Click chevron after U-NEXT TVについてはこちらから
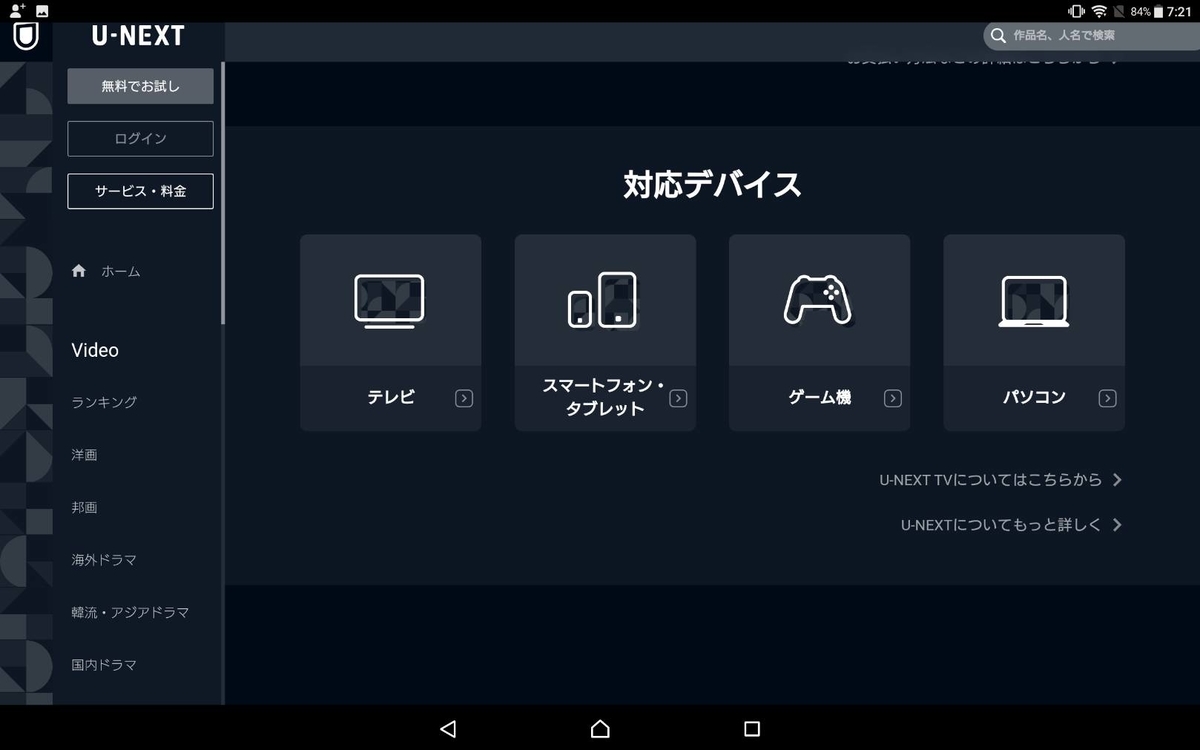The image size is (1200, 750). coord(1117,480)
